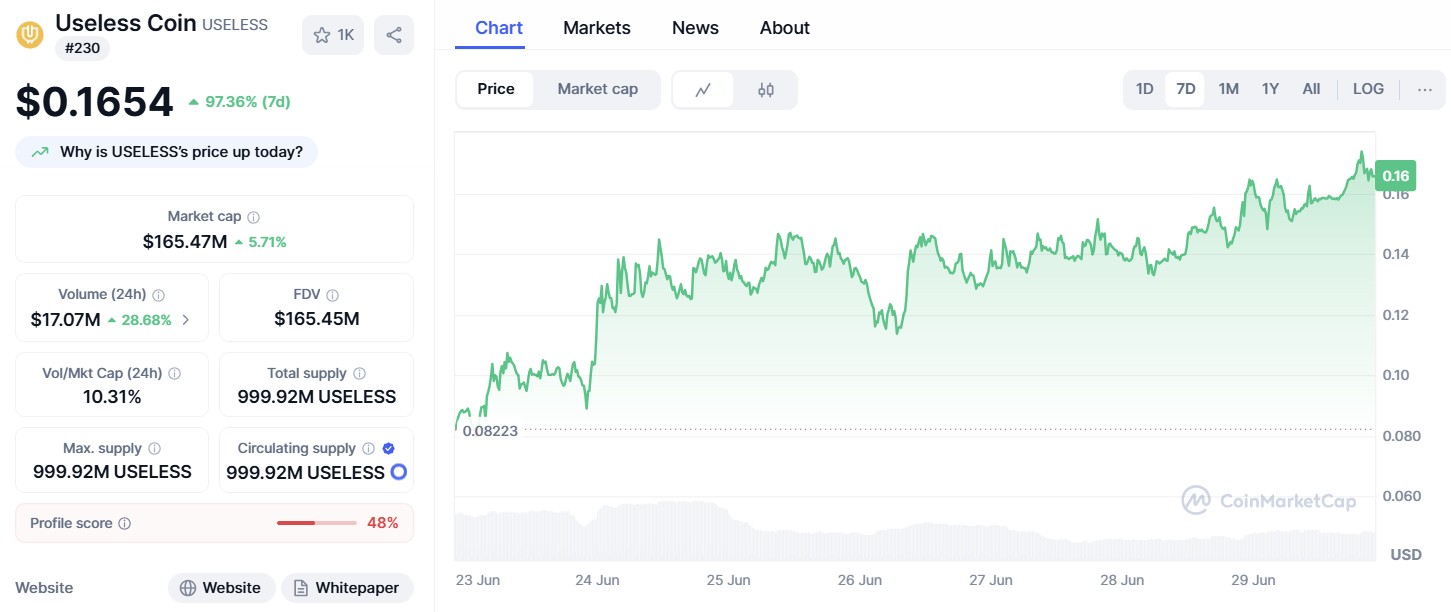1451x612 pixels.
Task: Open the Whitepaper link
Action: coord(347,588)
